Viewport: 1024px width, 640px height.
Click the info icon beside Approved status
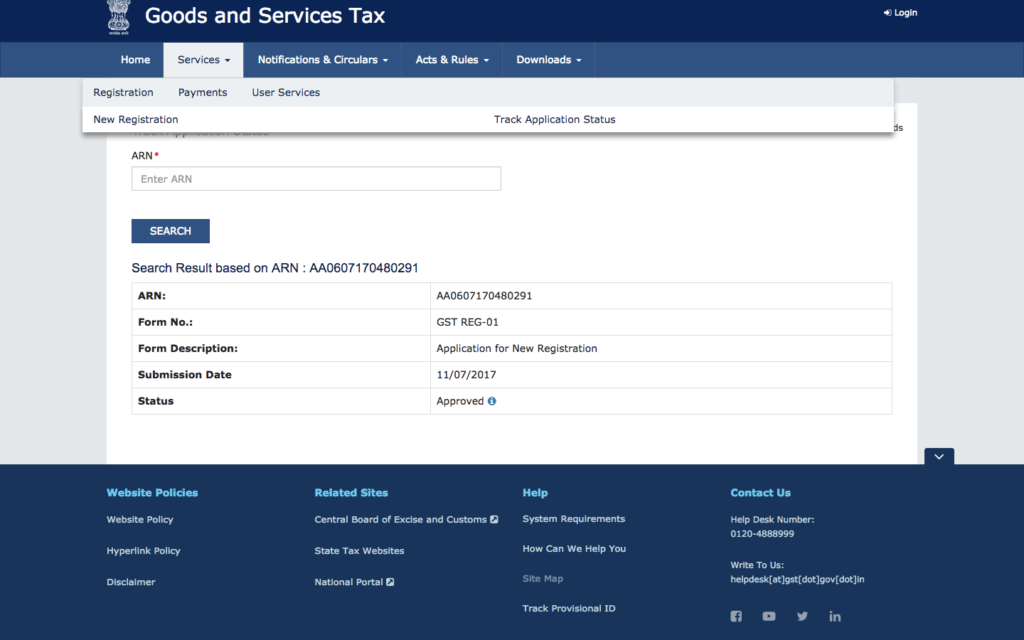point(492,401)
